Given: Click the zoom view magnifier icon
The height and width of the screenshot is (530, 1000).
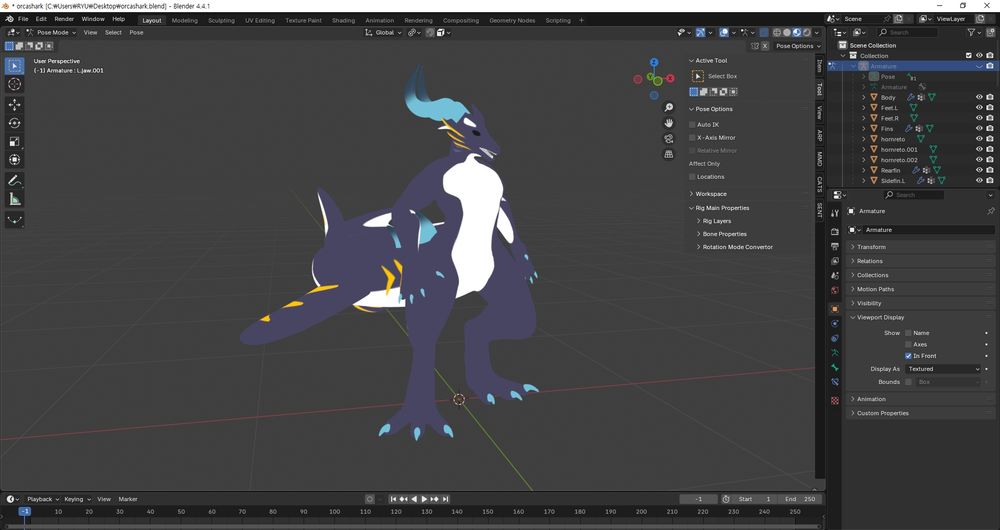Looking at the screenshot, I should click(668, 107).
